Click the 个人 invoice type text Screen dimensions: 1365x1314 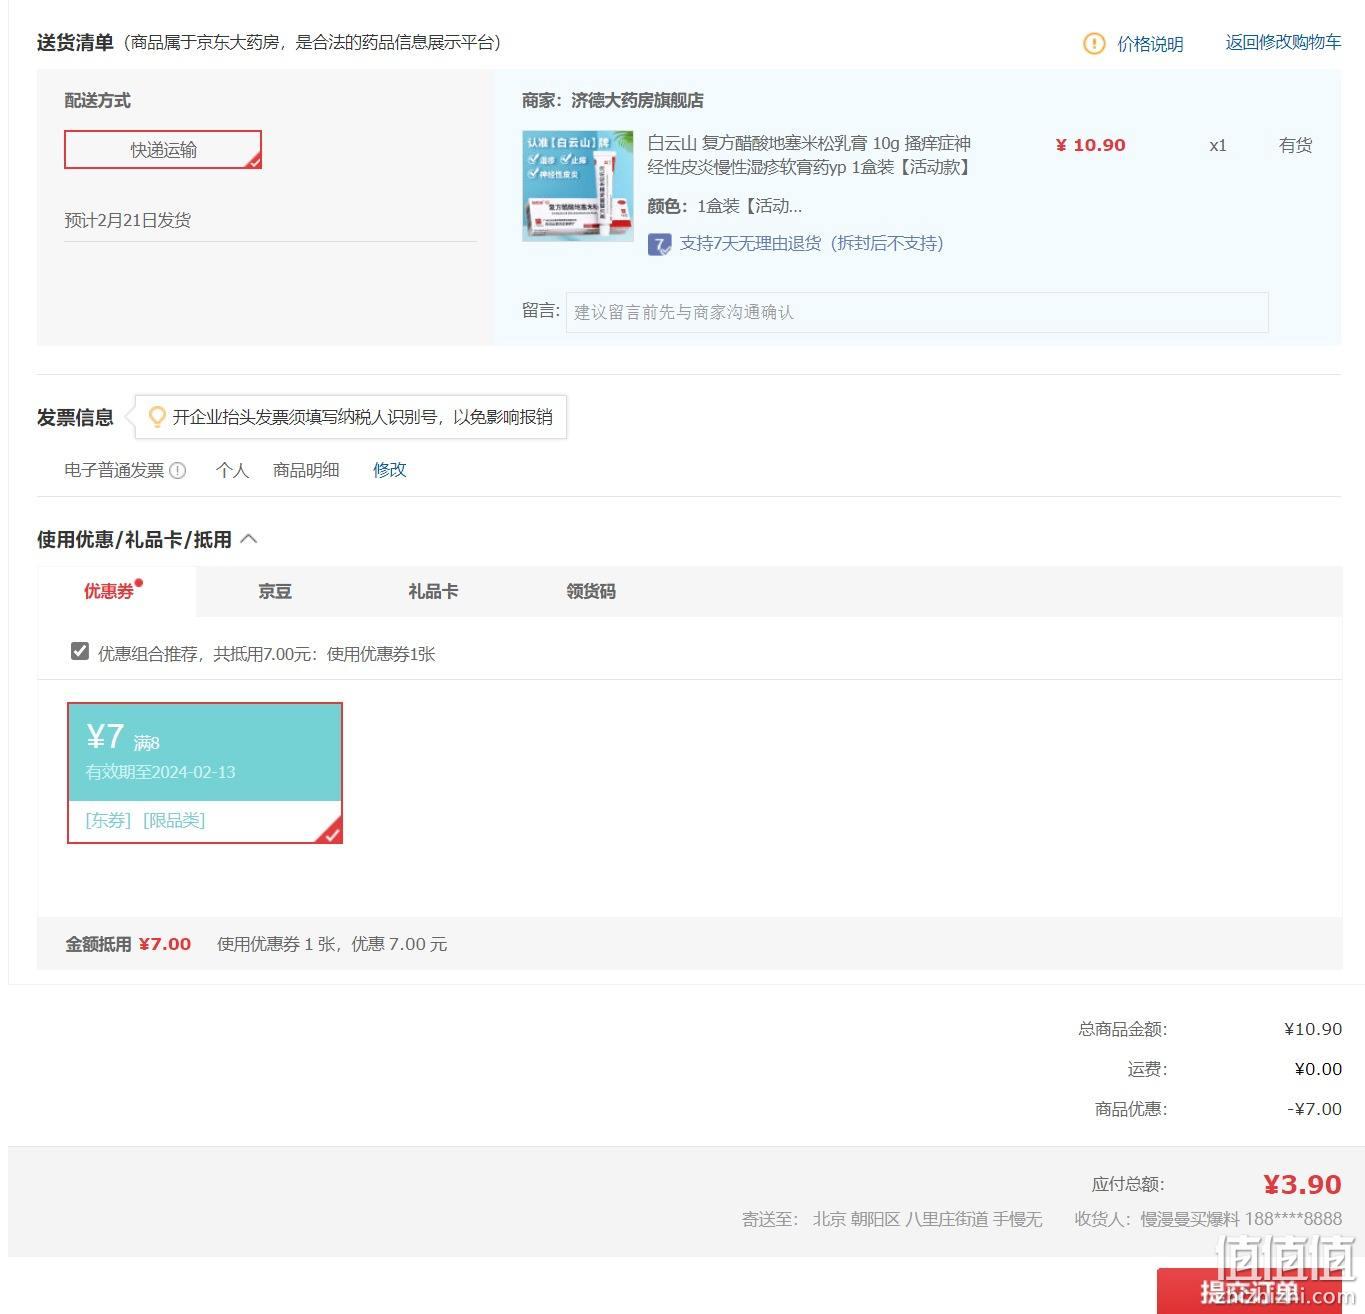(232, 470)
